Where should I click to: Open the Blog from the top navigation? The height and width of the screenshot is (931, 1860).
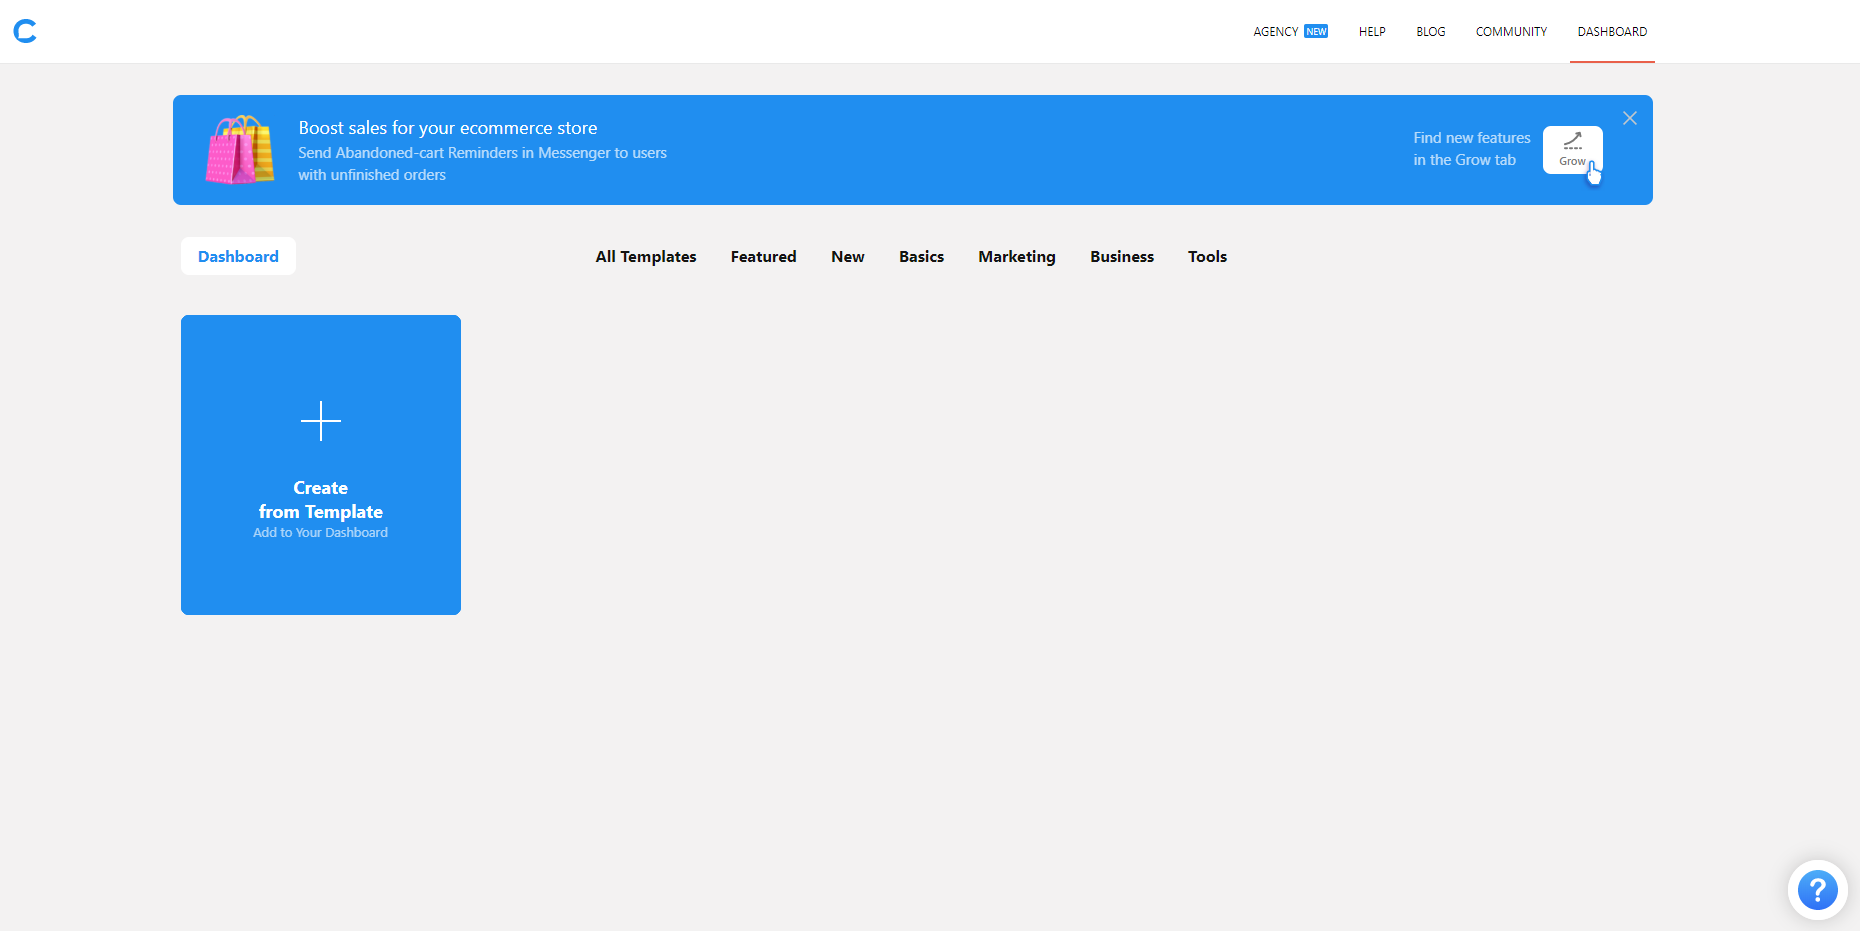[x=1430, y=31]
